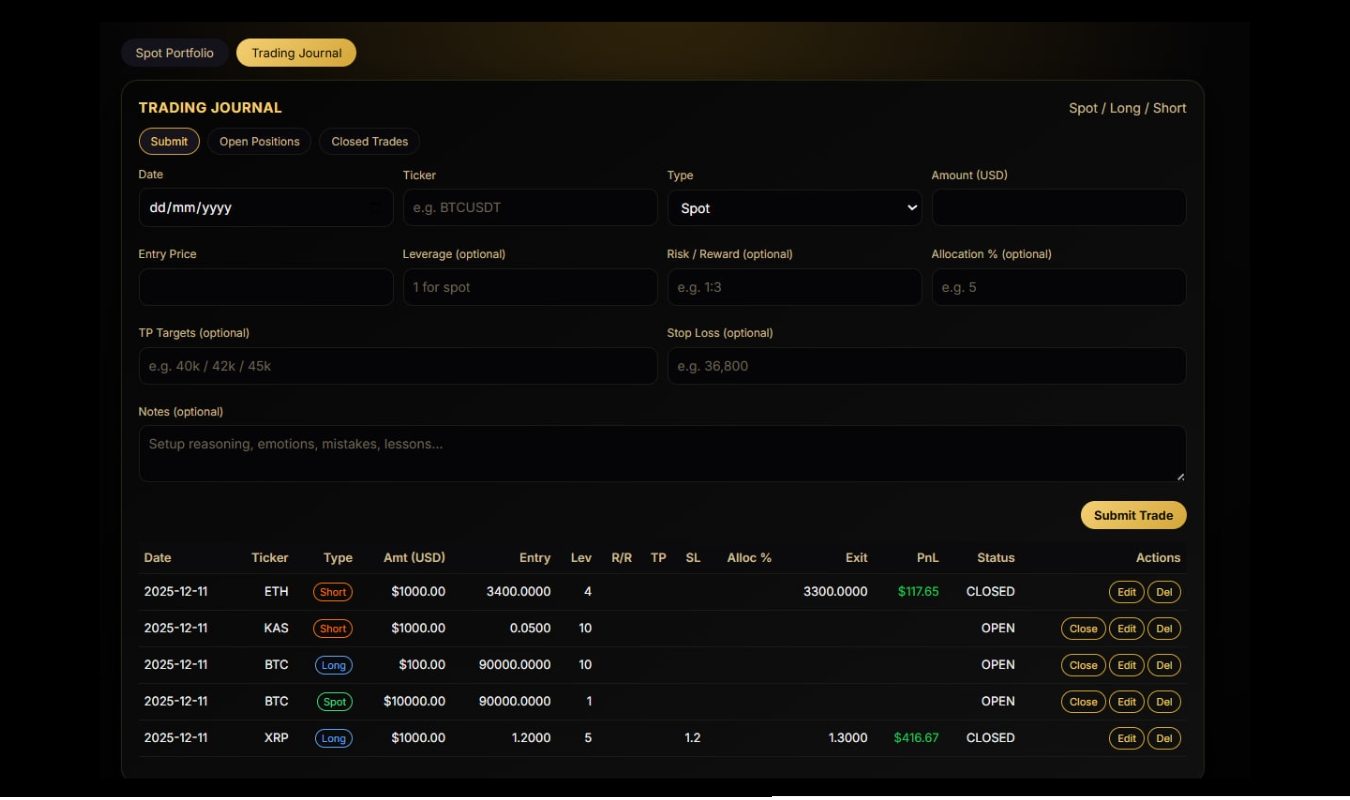
Task: Edit the ETH closed trade
Action: pyautogui.click(x=1126, y=591)
